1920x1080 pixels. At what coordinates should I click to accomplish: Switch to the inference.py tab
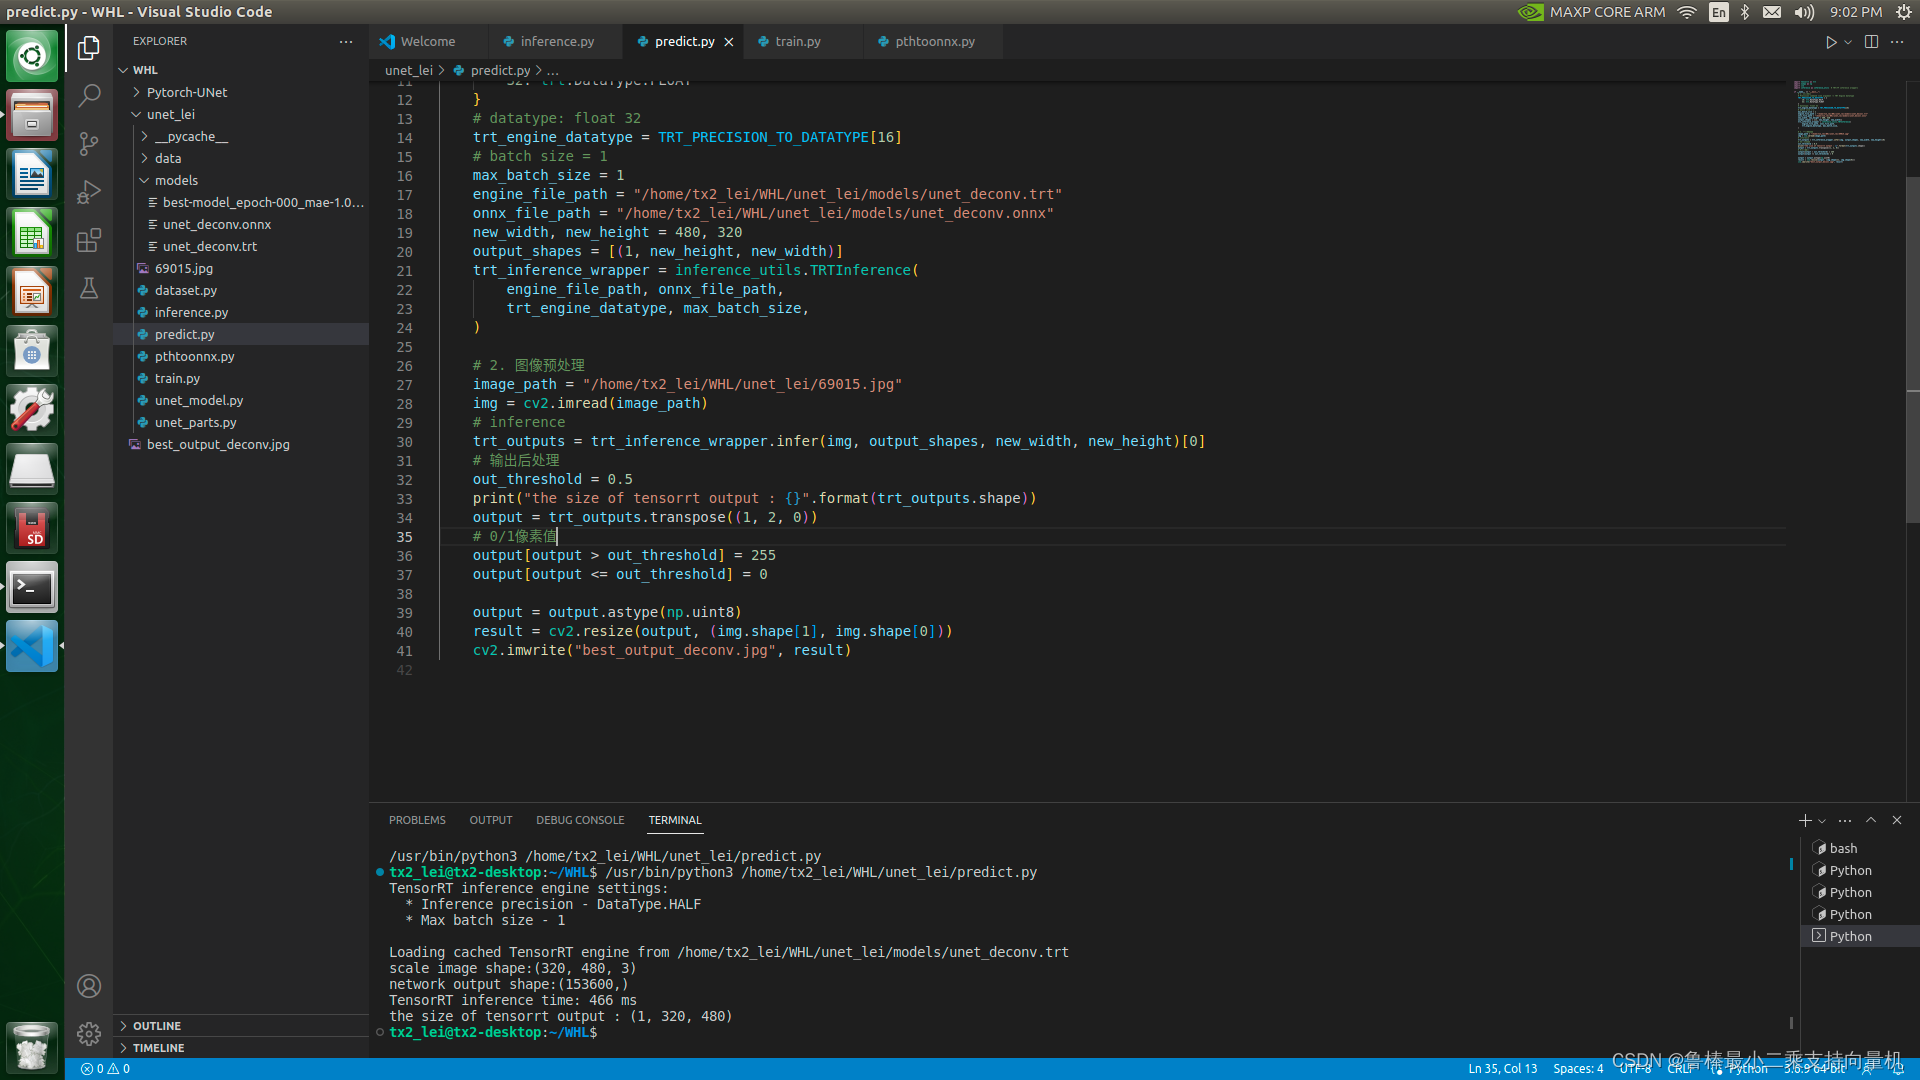(x=556, y=42)
